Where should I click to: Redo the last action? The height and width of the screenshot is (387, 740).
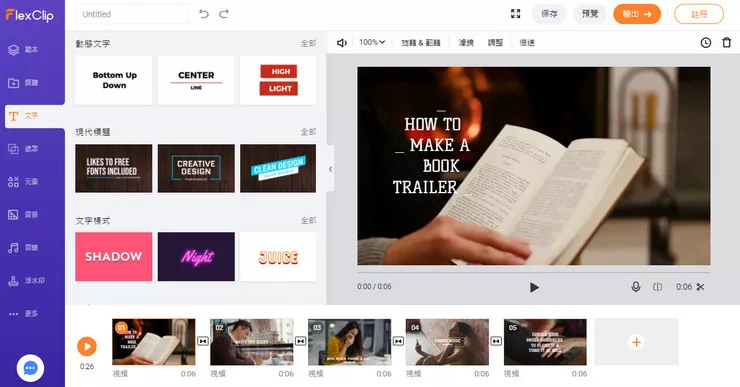pos(224,14)
